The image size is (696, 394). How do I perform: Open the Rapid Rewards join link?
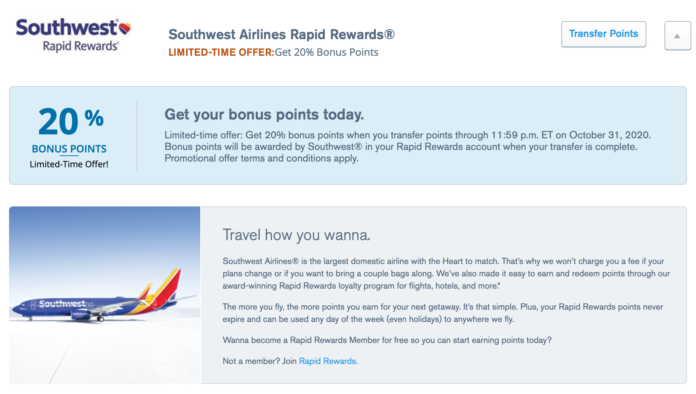(x=328, y=361)
